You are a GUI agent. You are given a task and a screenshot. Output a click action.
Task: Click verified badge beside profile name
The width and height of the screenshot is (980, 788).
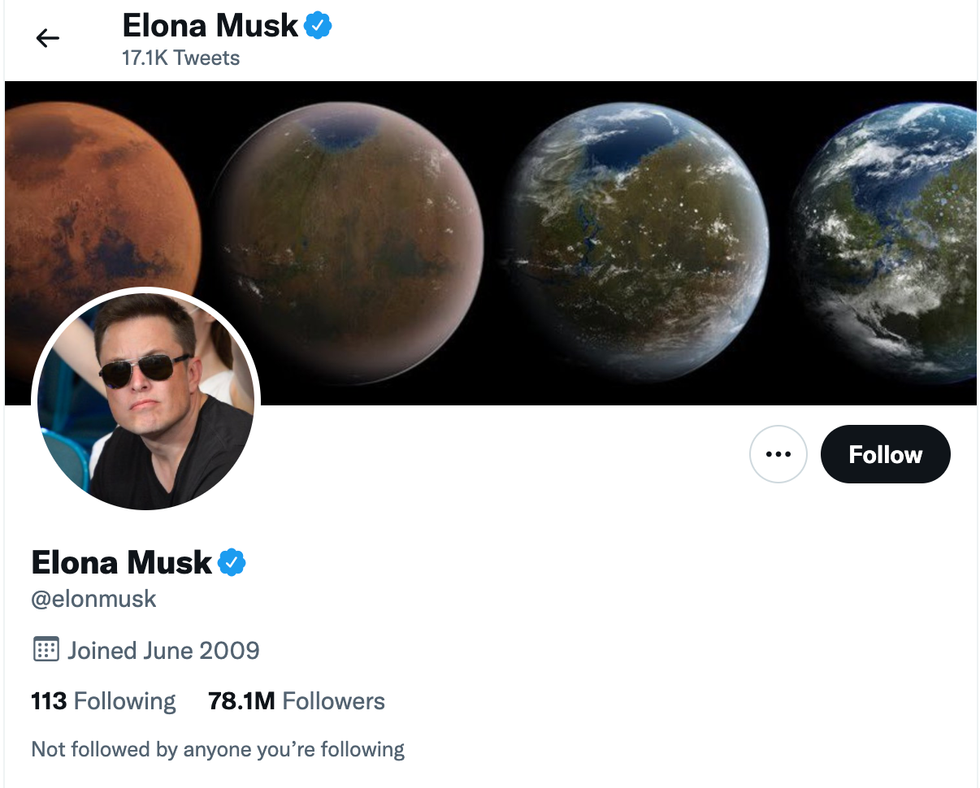pos(232,562)
